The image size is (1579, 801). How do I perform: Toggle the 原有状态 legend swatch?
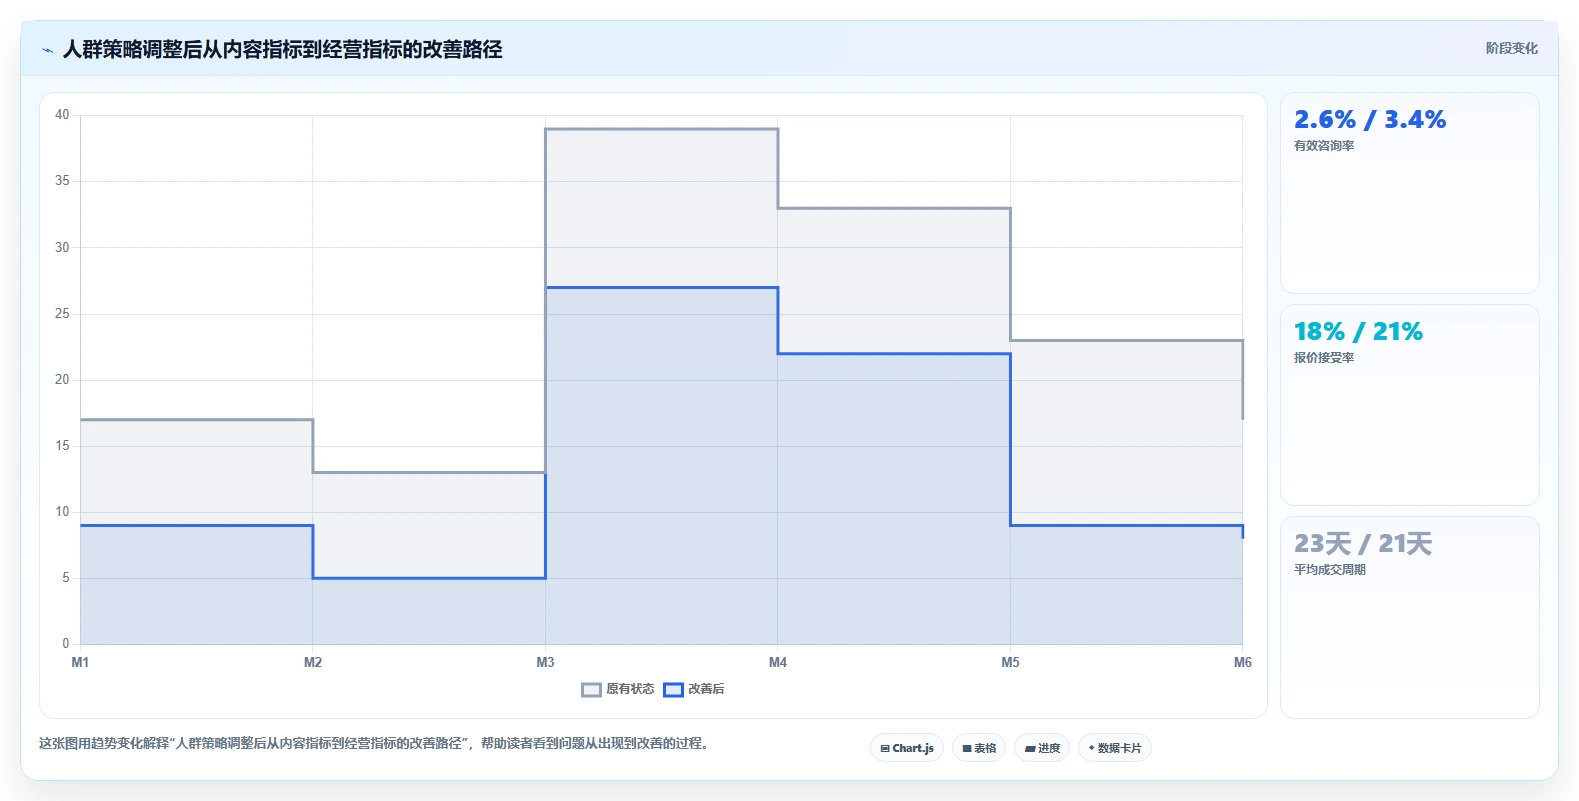click(x=591, y=689)
